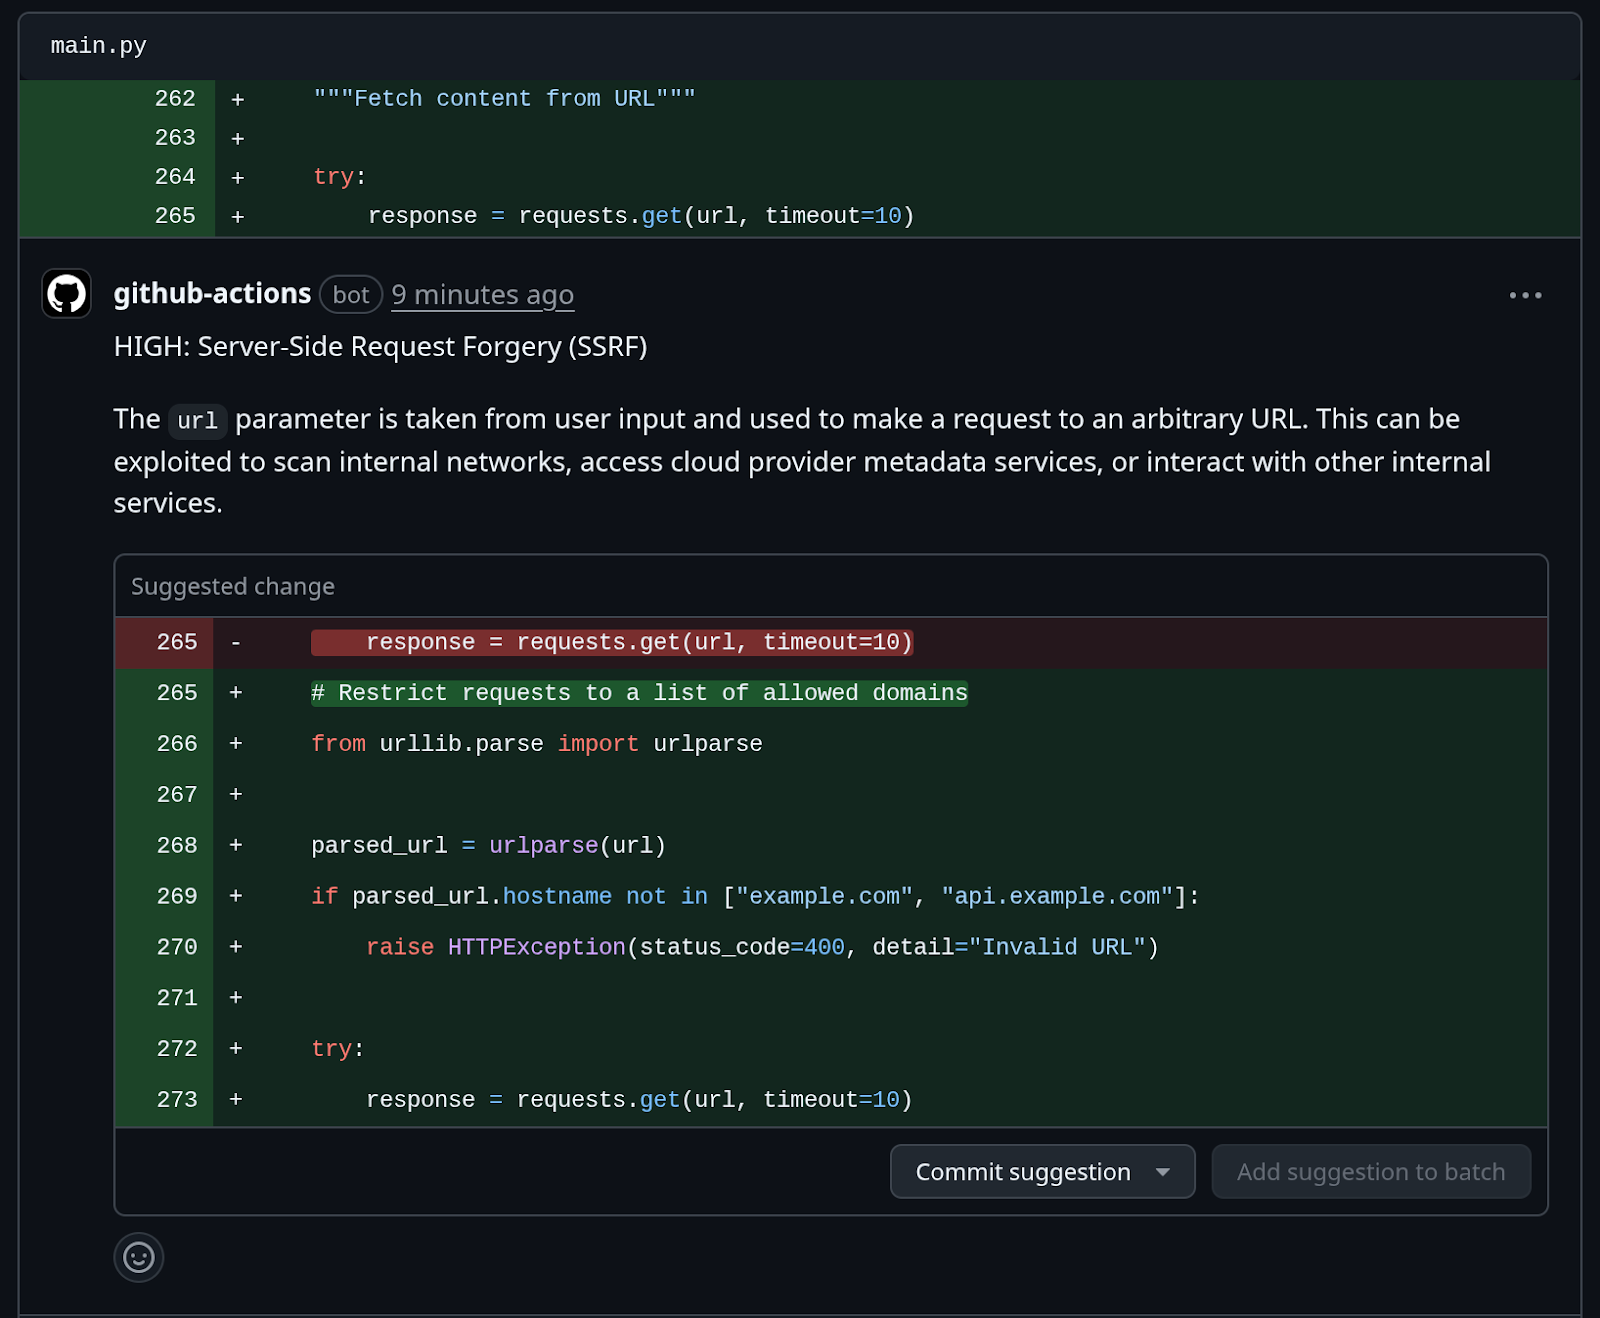Click line number 273 in the suggestion
The width and height of the screenshot is (1600, 1318).
click(177, 1100)
